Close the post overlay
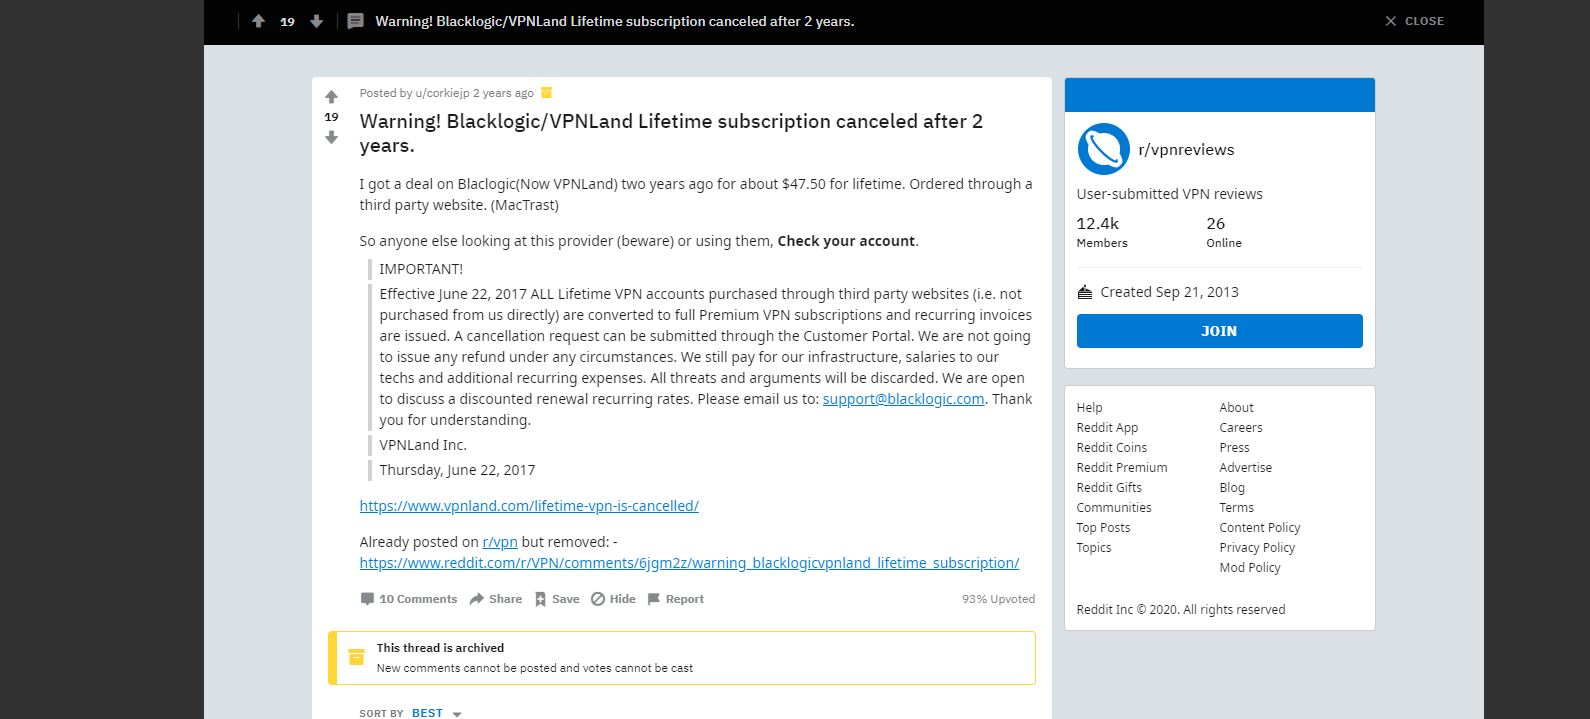This screenshot has width=1590, height=719. [1414, 21]
